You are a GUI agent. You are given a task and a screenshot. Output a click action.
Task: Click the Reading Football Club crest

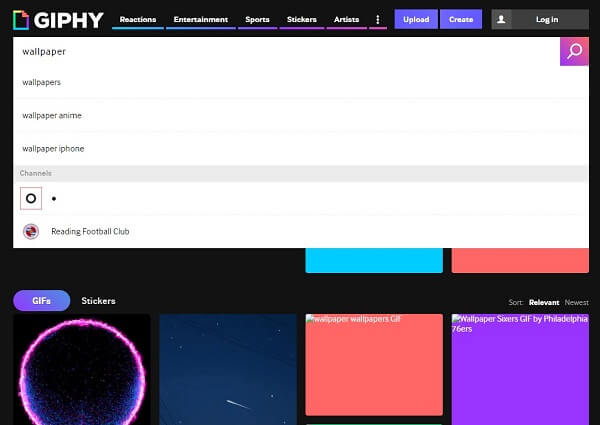point(31,231)
